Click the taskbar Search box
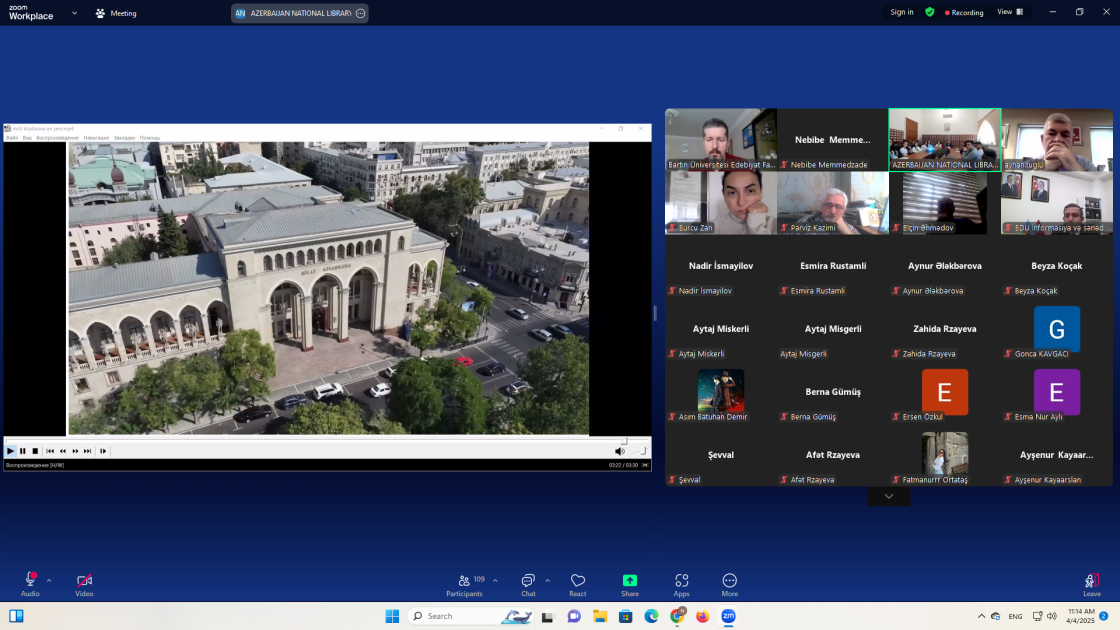 (471, 616)
